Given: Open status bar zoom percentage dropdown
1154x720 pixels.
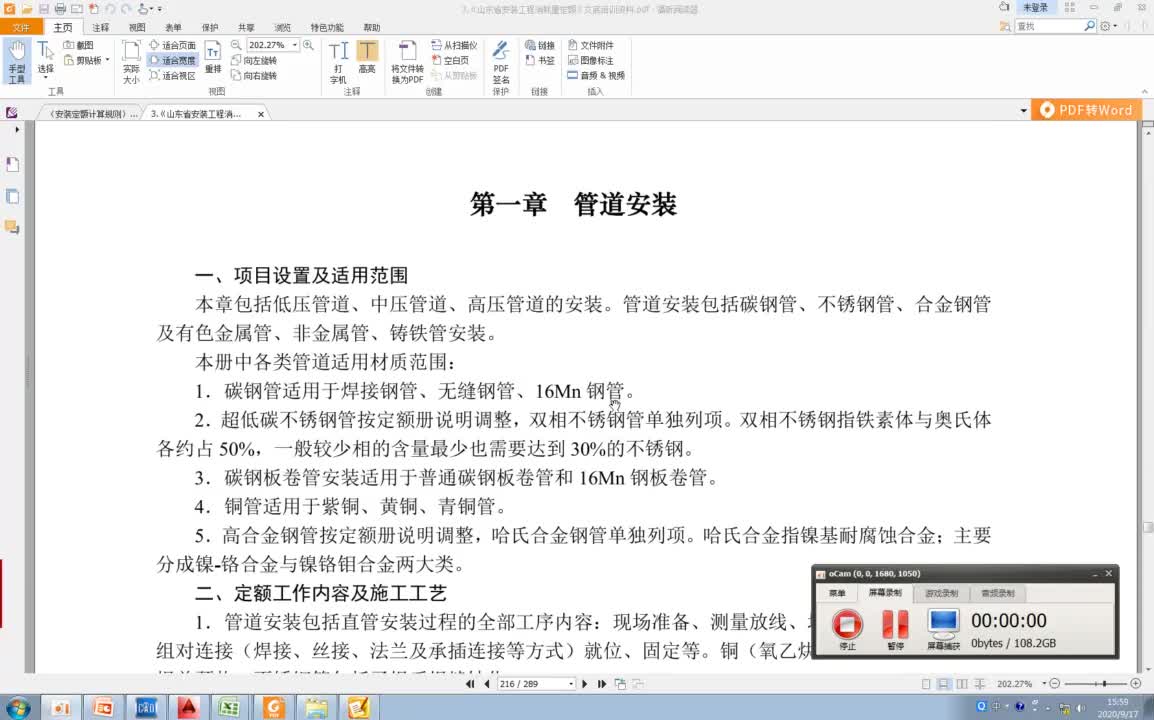Looking at the screenshot, I should (x=1044, y=684).
